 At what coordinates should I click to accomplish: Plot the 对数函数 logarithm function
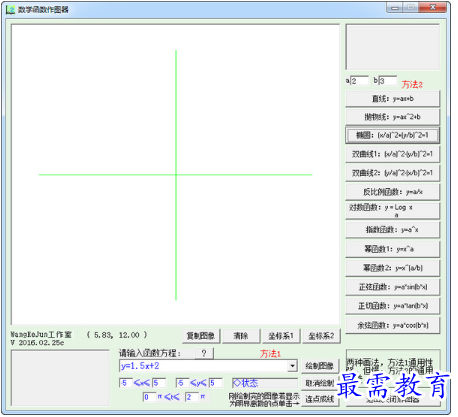[x=392, y=211]
